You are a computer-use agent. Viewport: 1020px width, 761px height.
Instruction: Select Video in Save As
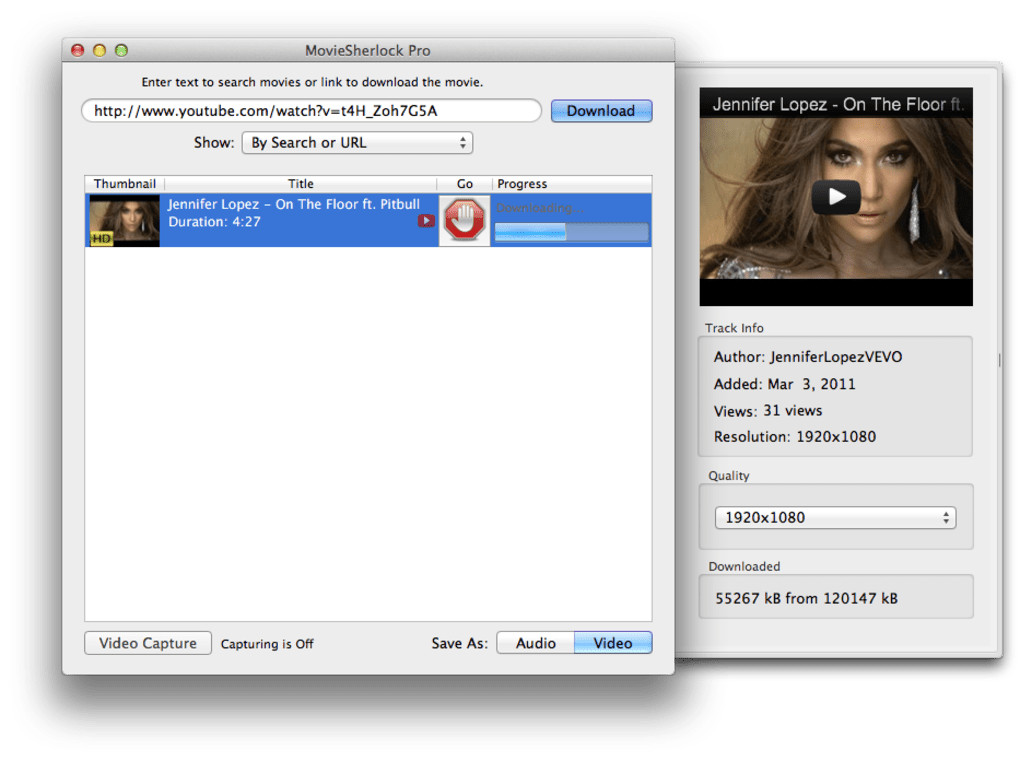pos(613,643)
